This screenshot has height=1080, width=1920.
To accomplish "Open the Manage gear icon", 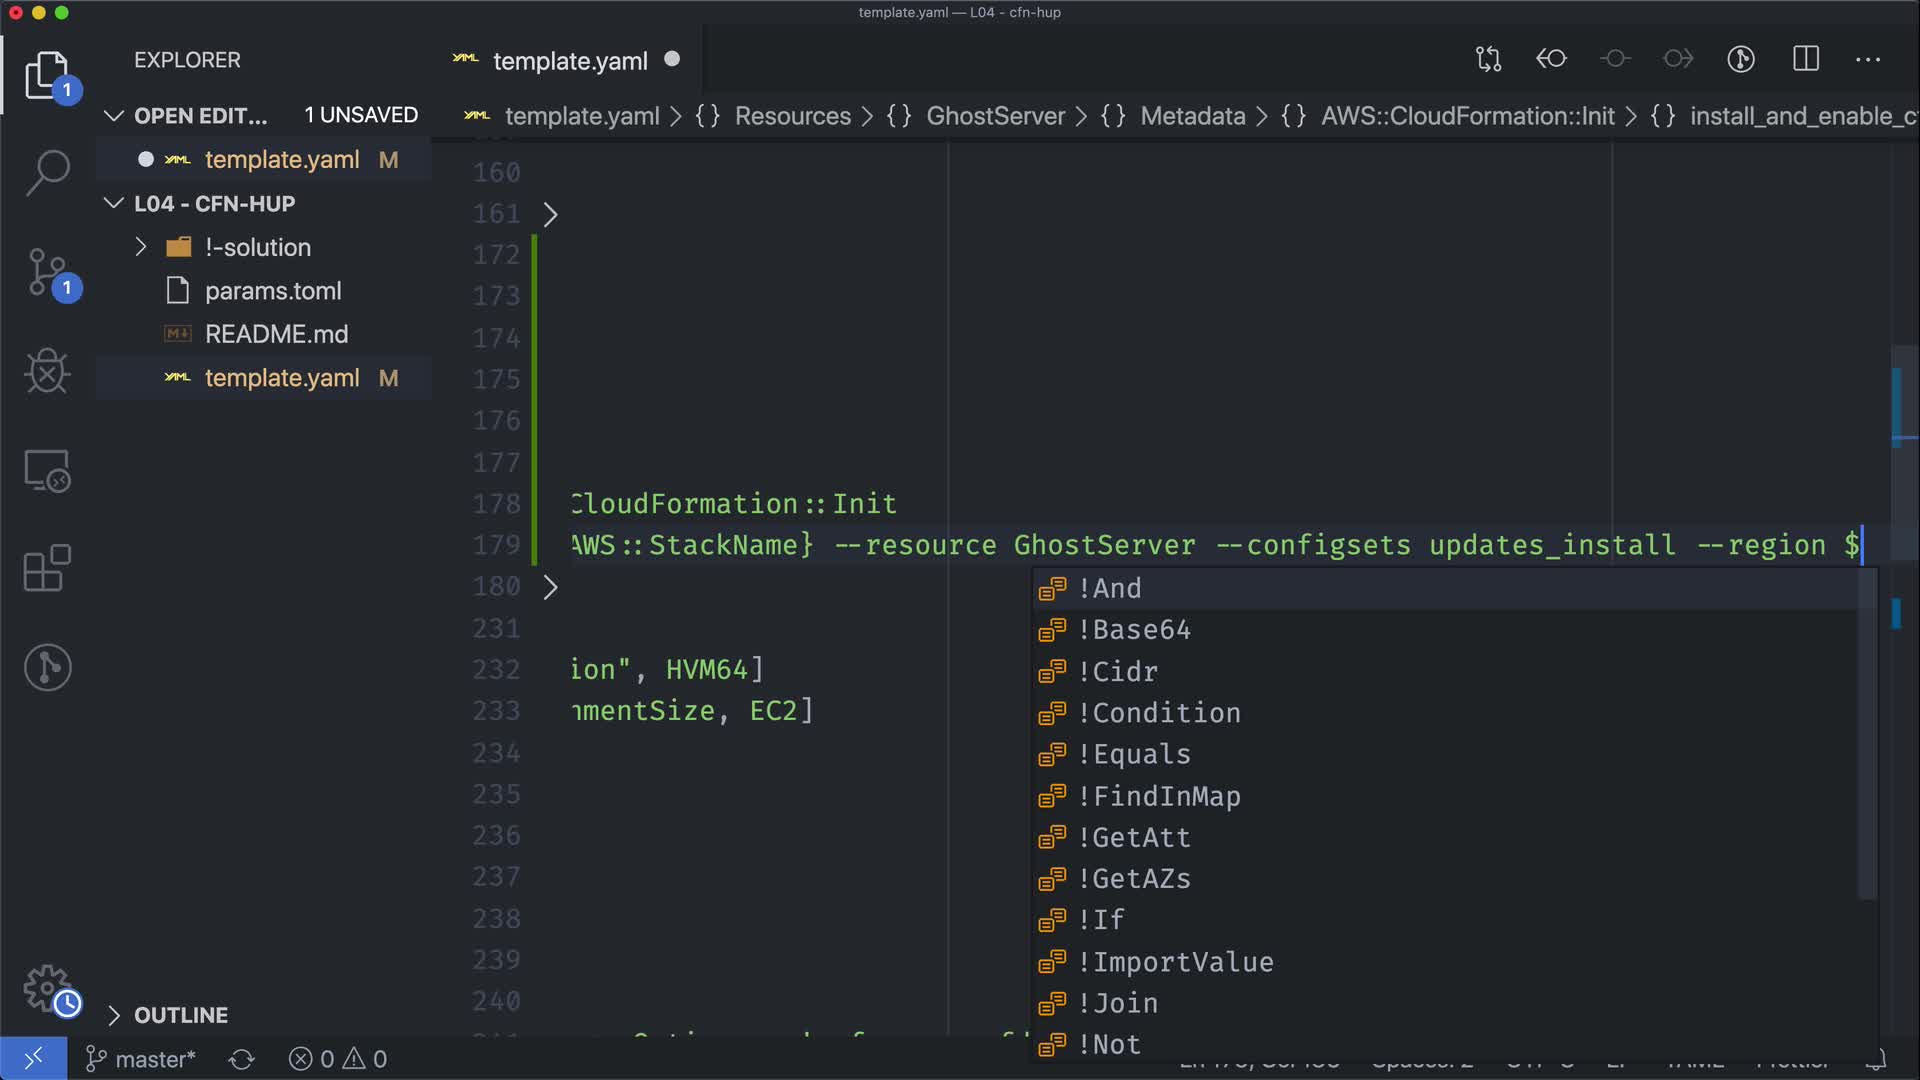I will click(47, 989).
